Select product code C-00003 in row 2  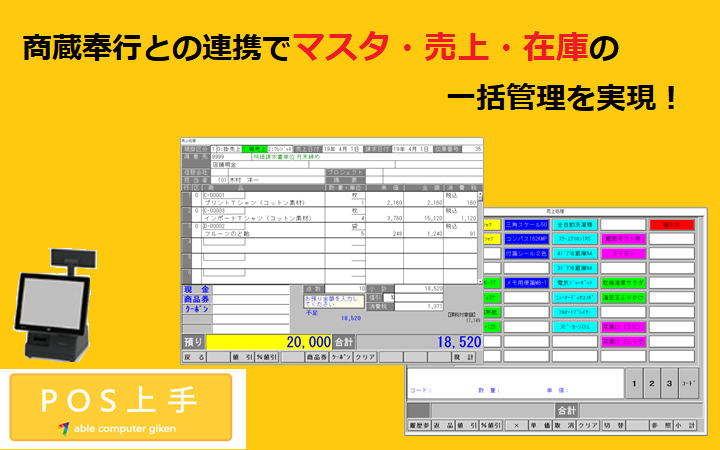tap(224, 211)
